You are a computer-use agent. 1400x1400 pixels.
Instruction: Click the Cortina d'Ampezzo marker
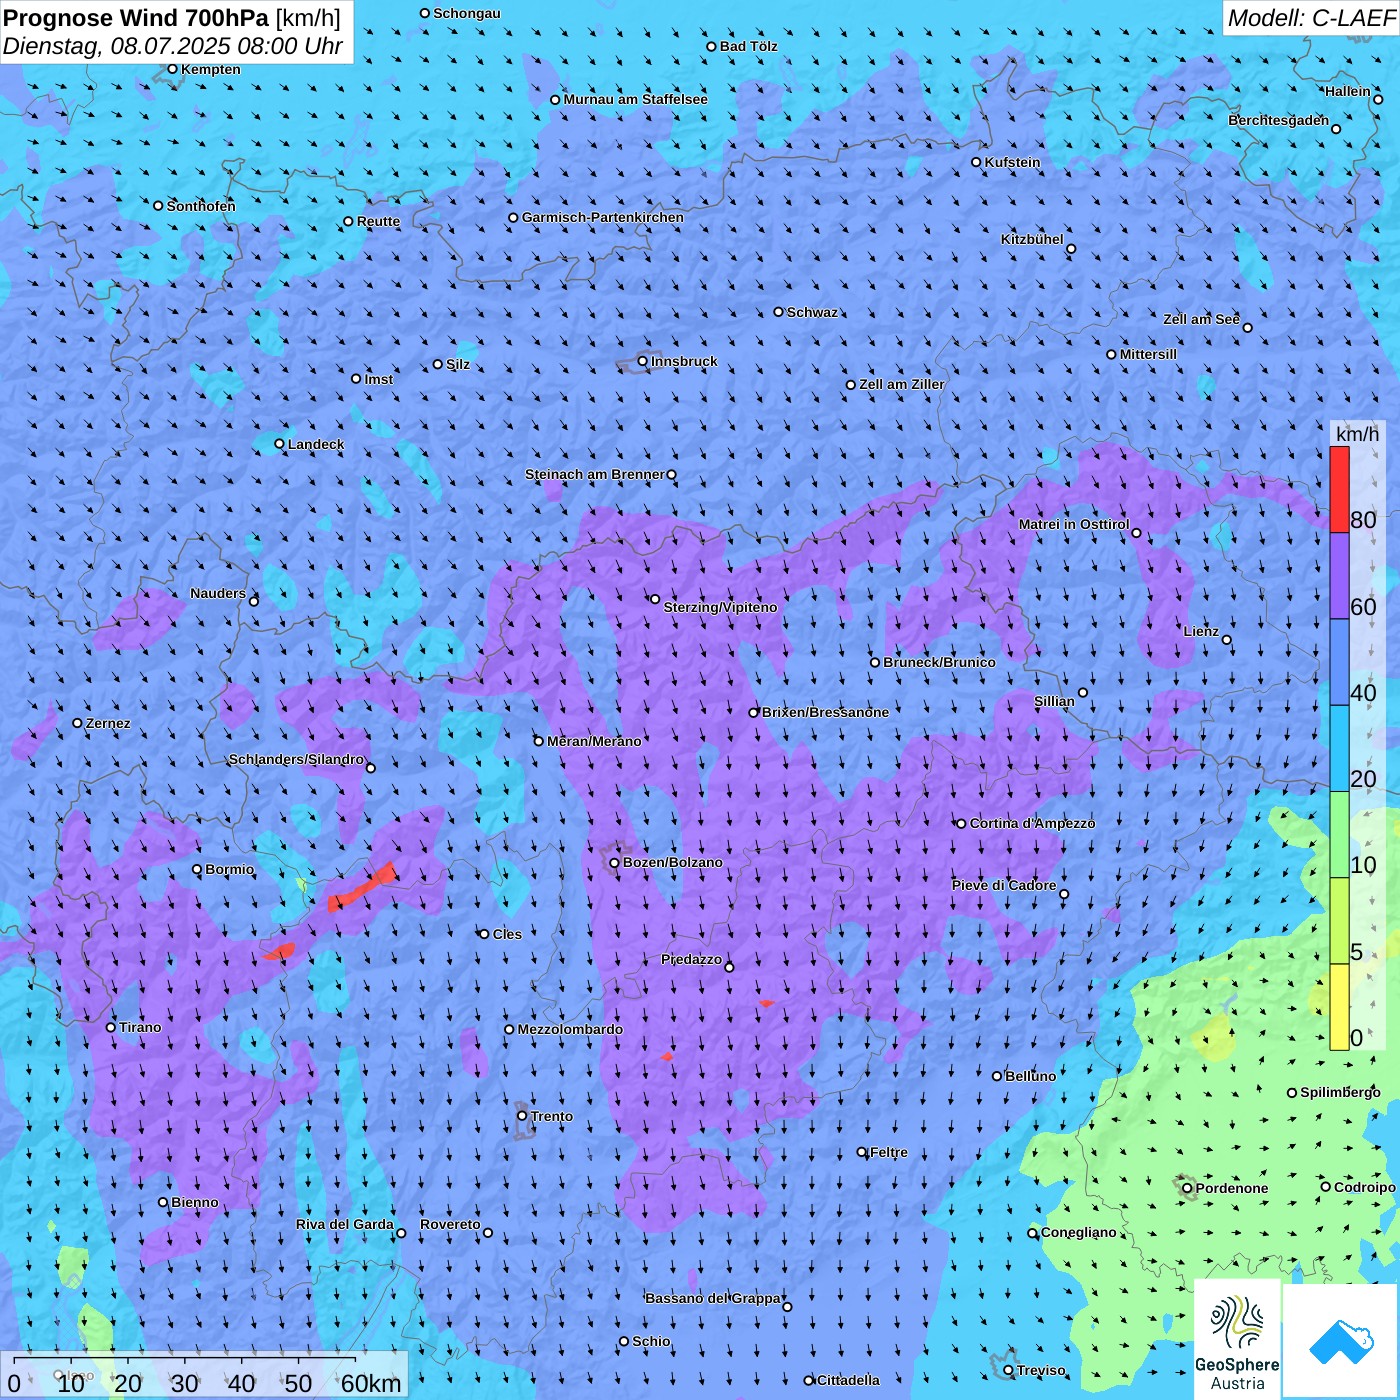(x=962, y=824)
